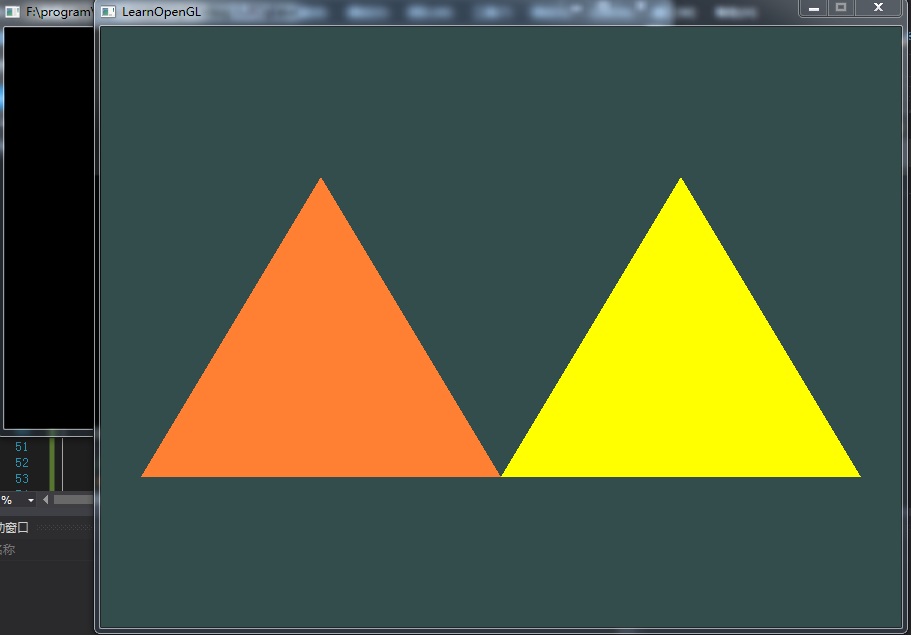Screen dimensions: 911x635
Task: Click the horizontal scrollbar left arrow
Action: 45,500
